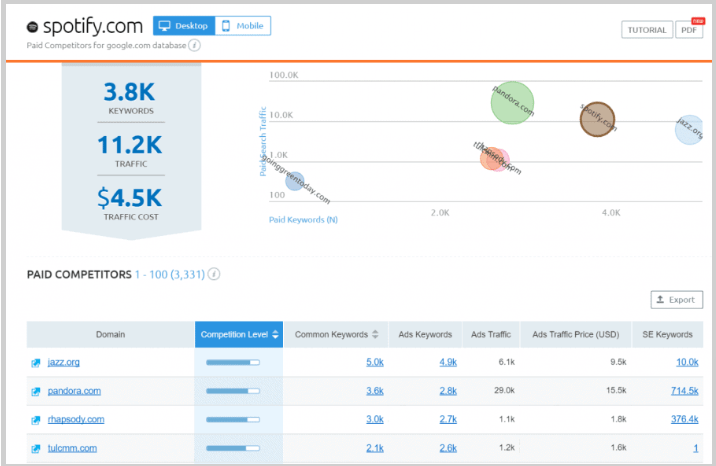Click info icon beside google.com database

coord(195,45)
